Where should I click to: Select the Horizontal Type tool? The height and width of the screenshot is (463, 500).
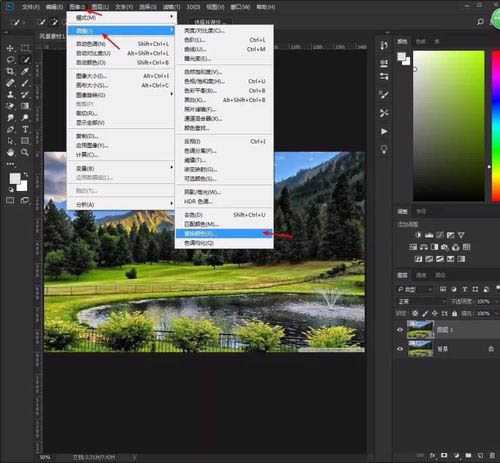(25, 129)
